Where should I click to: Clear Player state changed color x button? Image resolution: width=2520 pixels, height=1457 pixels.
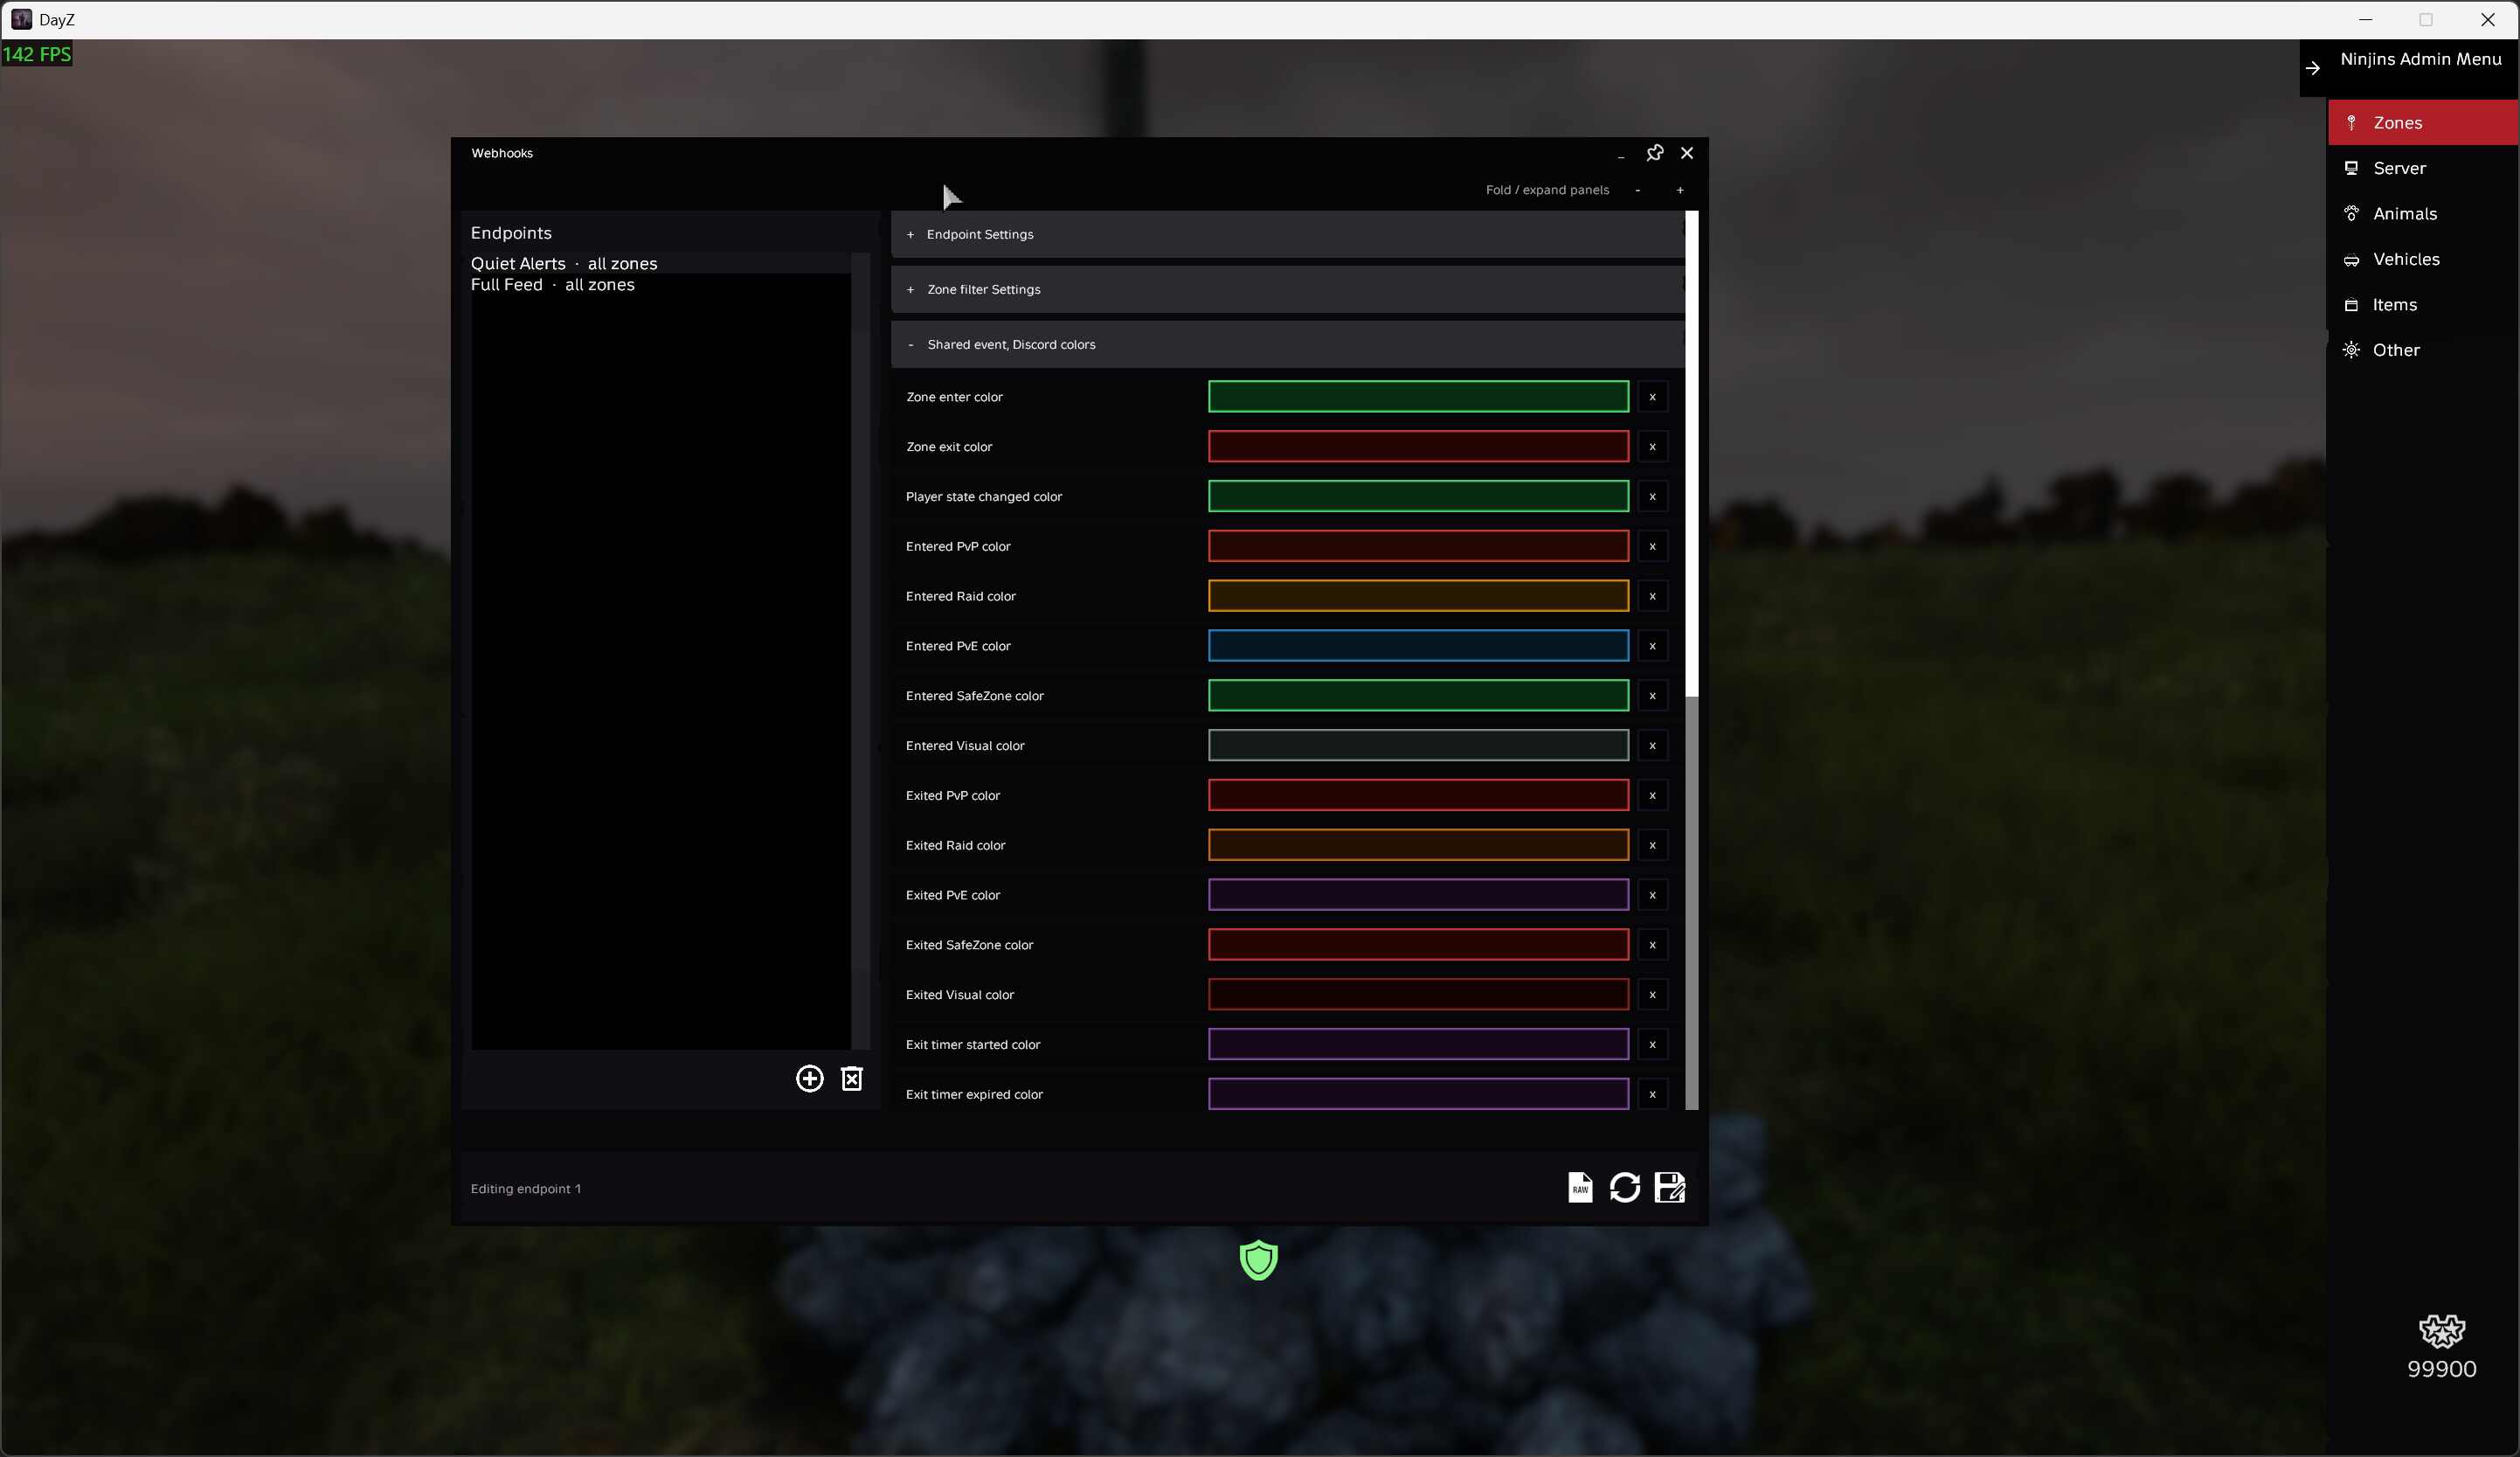pyautogui.click(x=1653, y=496)
